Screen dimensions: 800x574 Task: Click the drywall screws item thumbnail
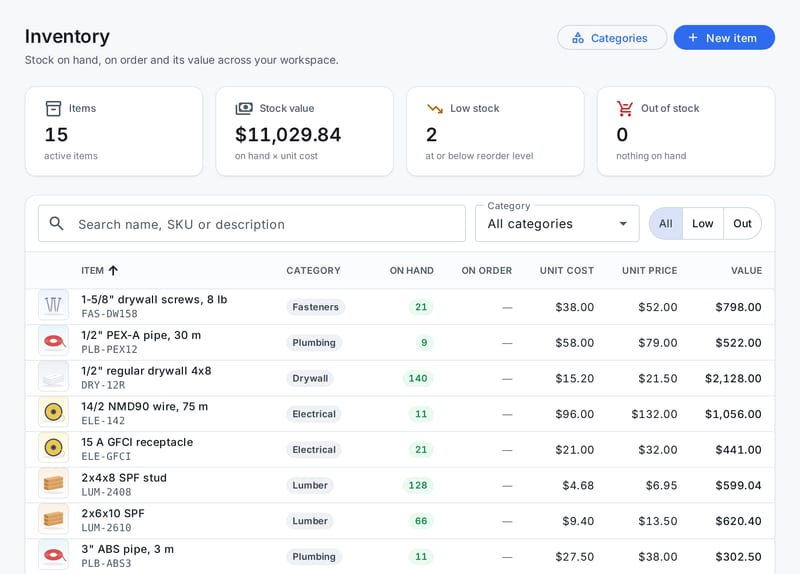click(54, 305)
